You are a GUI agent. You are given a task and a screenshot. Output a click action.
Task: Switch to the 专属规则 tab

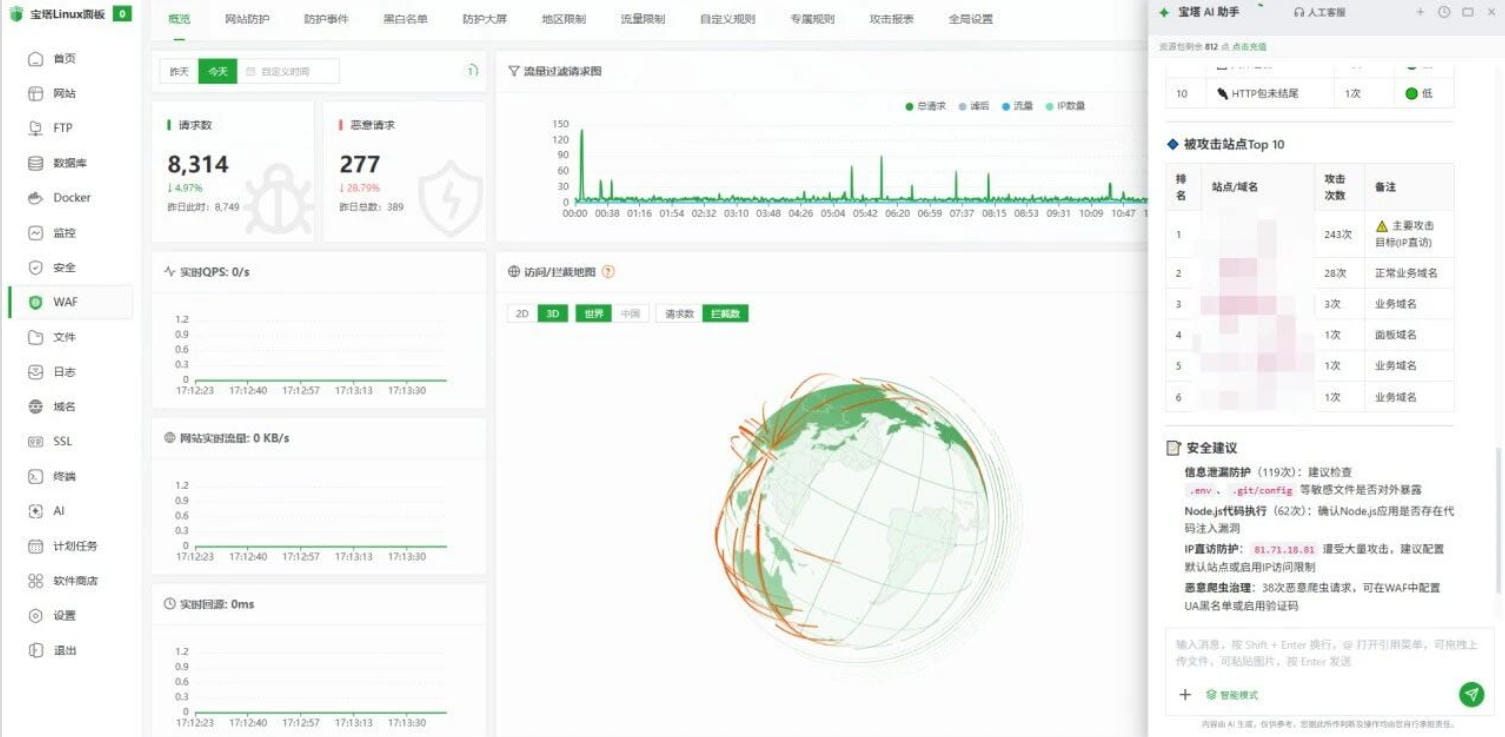coord(812,19)
